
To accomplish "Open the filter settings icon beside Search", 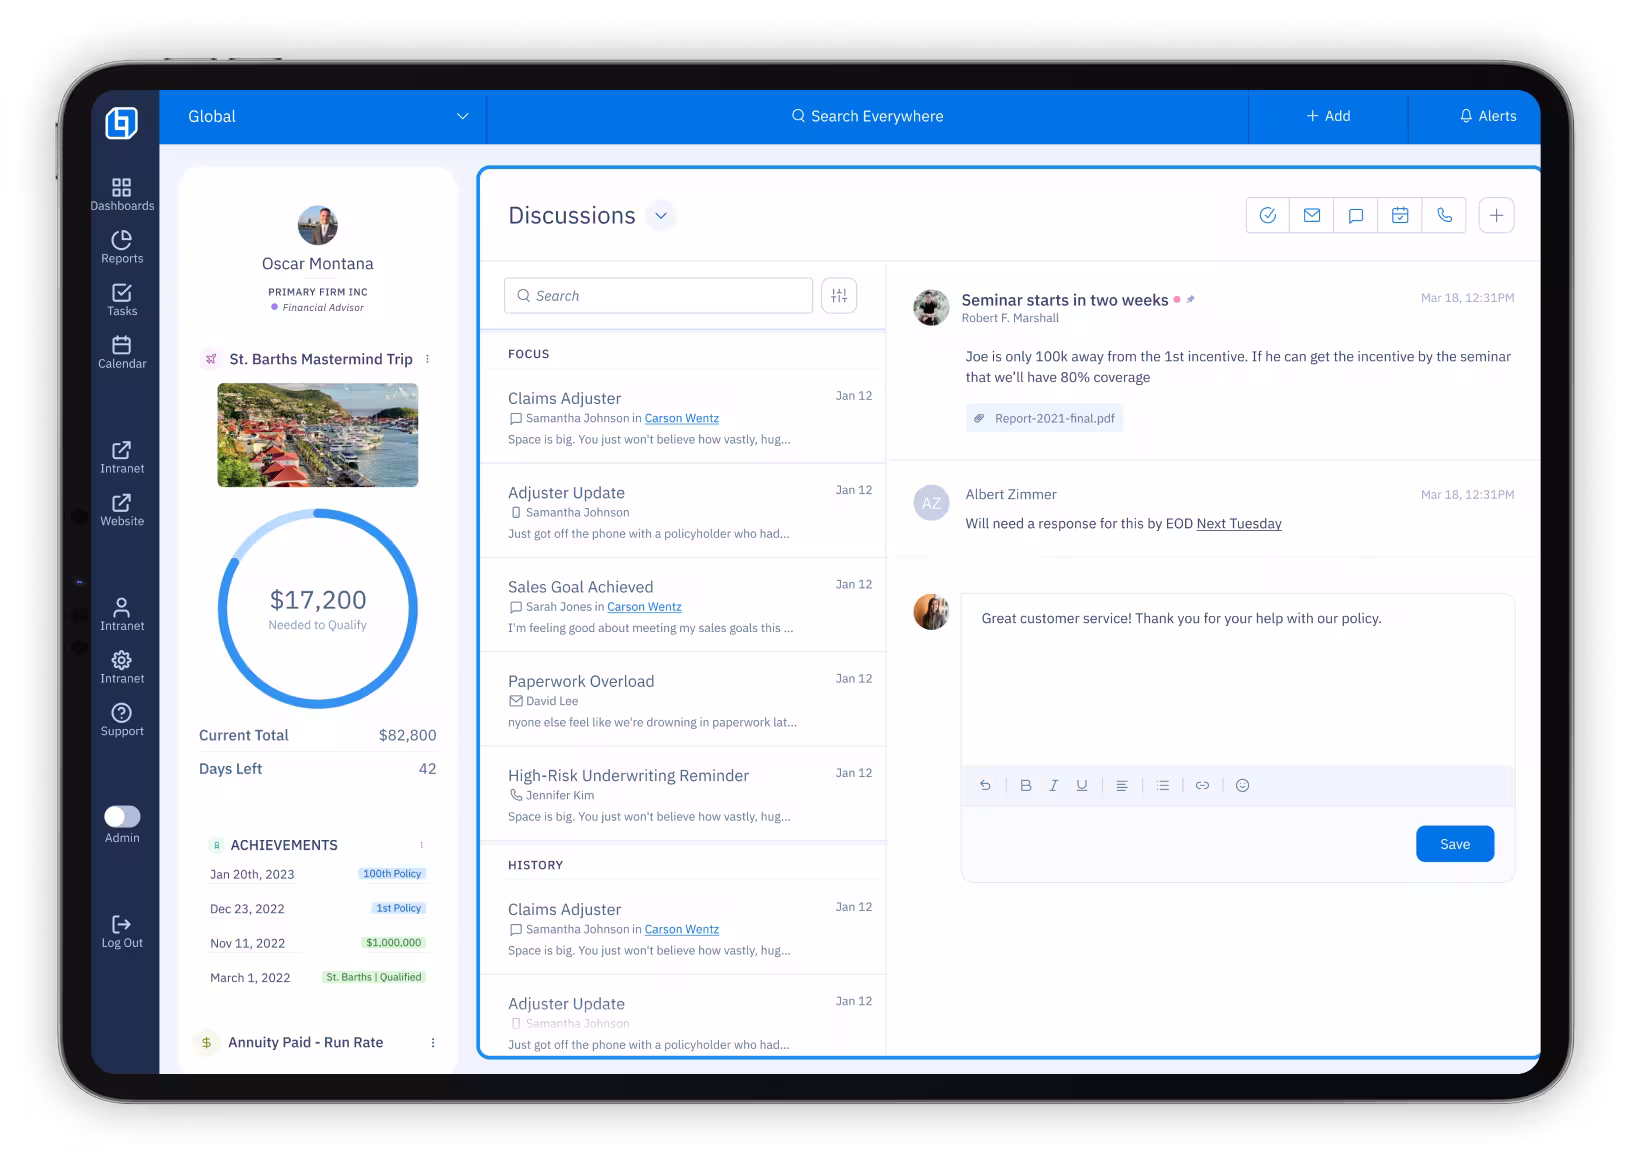I will point(839,296).
